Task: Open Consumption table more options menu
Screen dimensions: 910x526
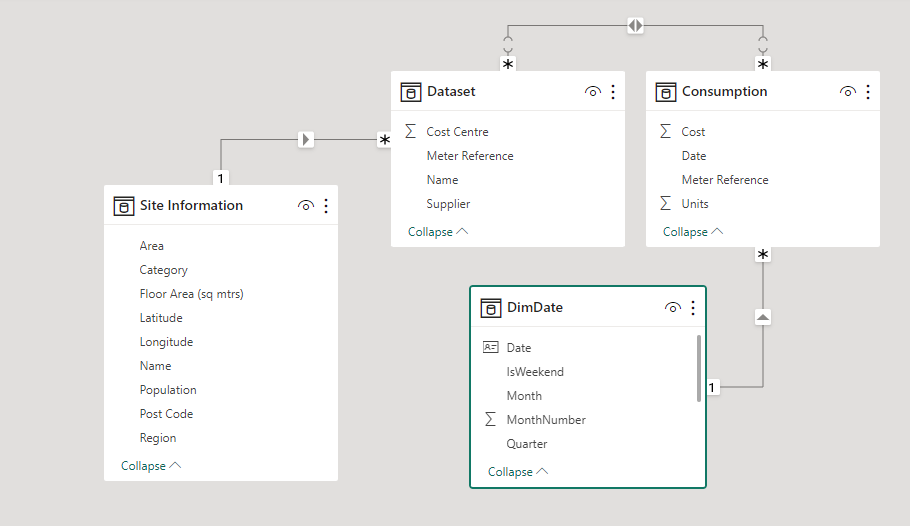Action: (x=868, y=92)
